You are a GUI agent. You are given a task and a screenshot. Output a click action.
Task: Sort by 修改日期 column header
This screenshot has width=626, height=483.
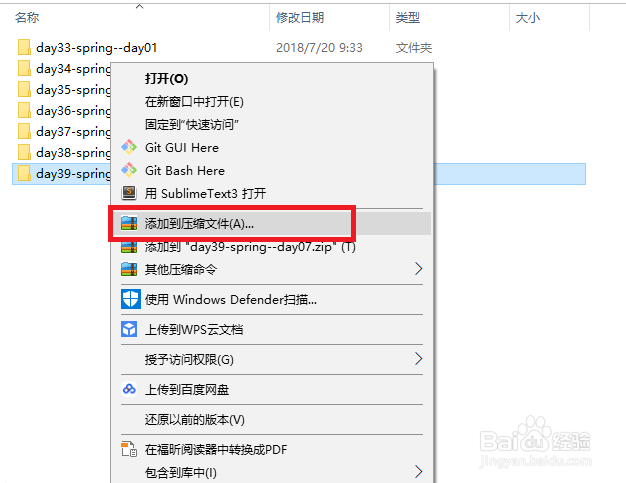[300, 18]
